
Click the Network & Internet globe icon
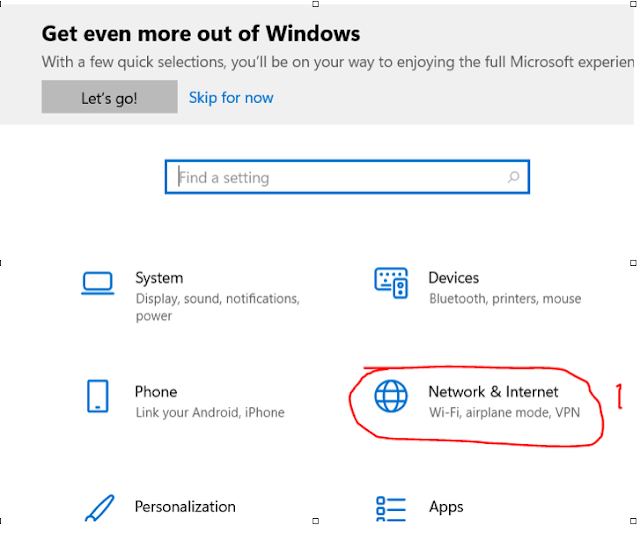click(391, 396)
